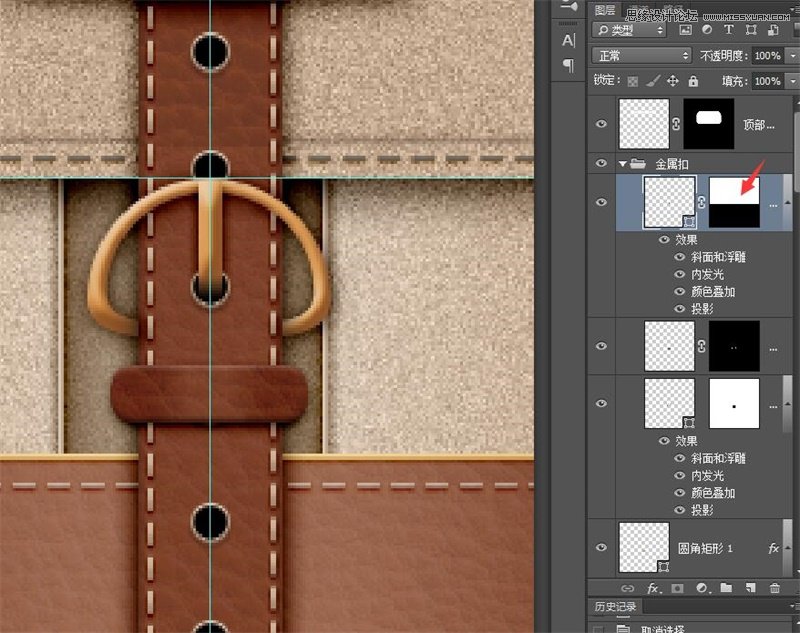Click the 不透明度 100% value field
This screenshot has height=633, width=800.
click(768, 56)
